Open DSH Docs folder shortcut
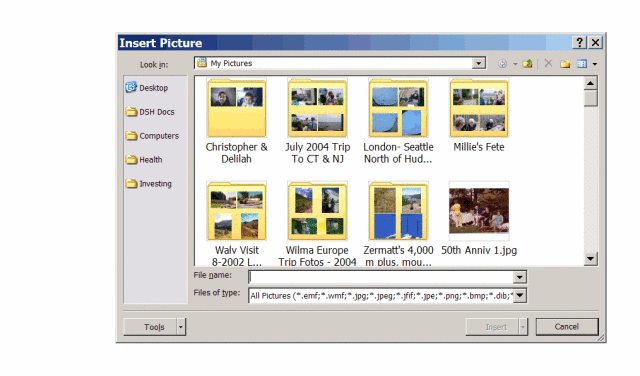This screenshot has height=376, width=640. [x=150, y=111]
